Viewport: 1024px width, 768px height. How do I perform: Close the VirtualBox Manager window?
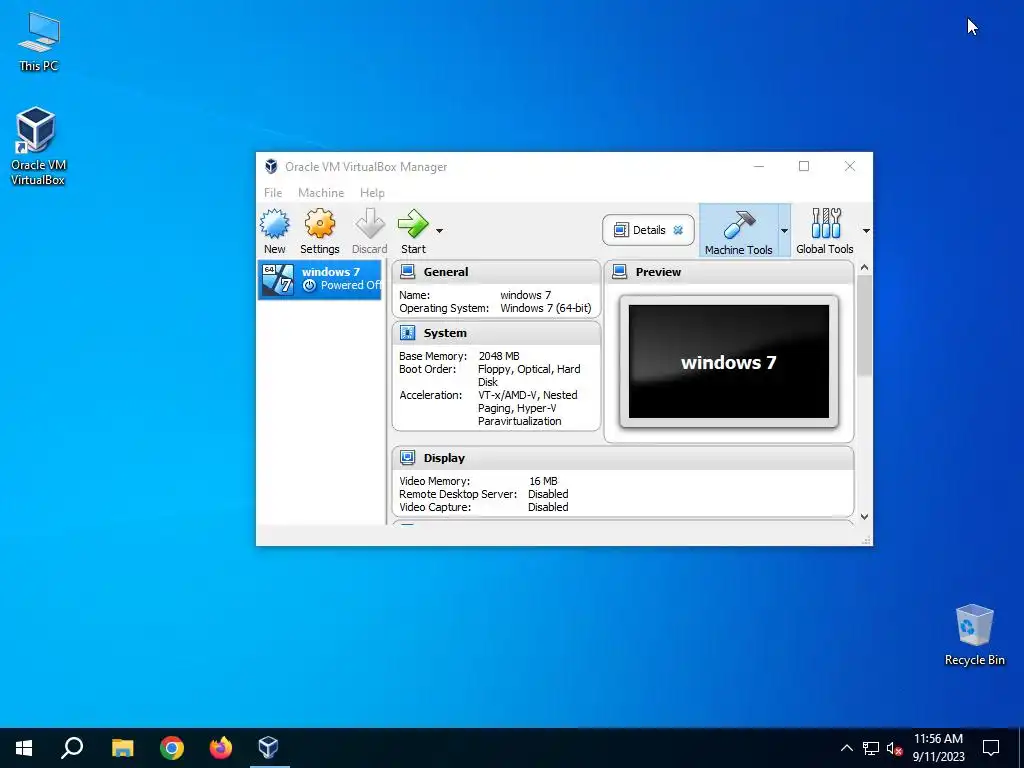point(850,167)
